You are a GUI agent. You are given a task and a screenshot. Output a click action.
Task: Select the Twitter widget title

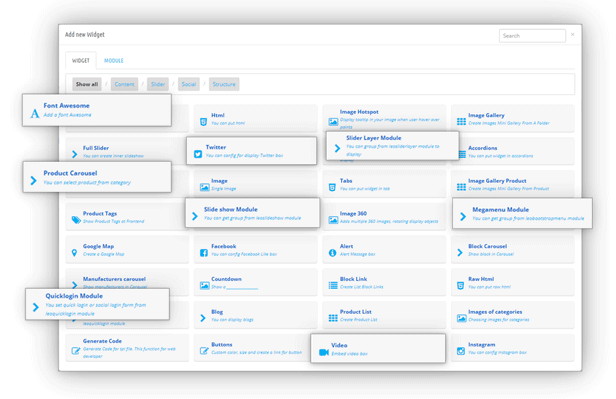point(216,147)
